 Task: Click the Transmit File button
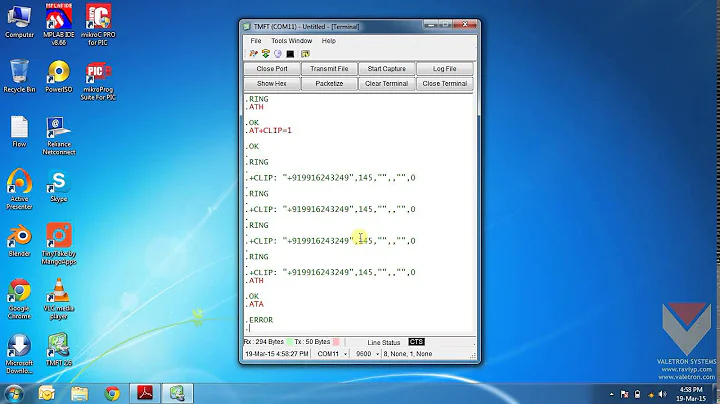click(x=329, y=68)
